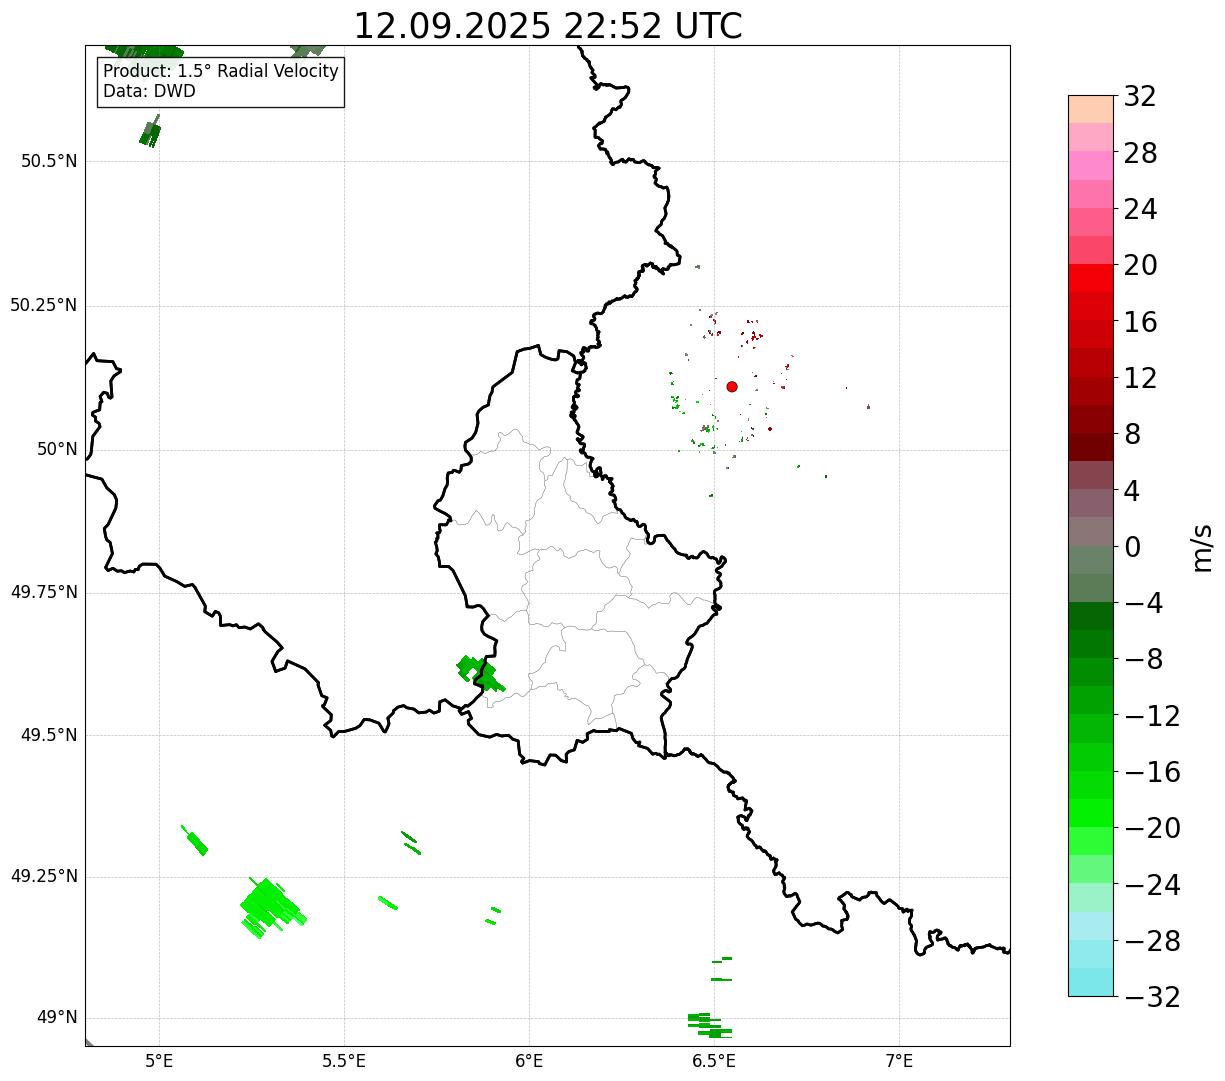
Task: Click the 50.5°N latitude label
Action: click(48, 161)
